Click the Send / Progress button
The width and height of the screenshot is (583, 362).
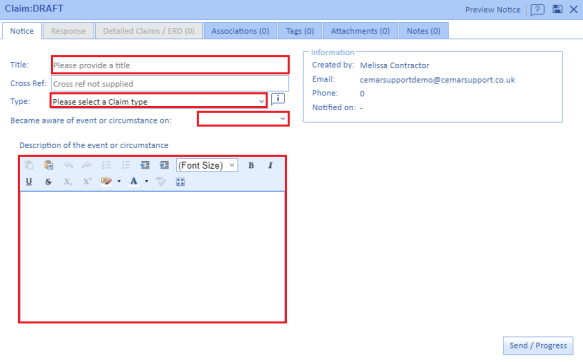[538, 346]
